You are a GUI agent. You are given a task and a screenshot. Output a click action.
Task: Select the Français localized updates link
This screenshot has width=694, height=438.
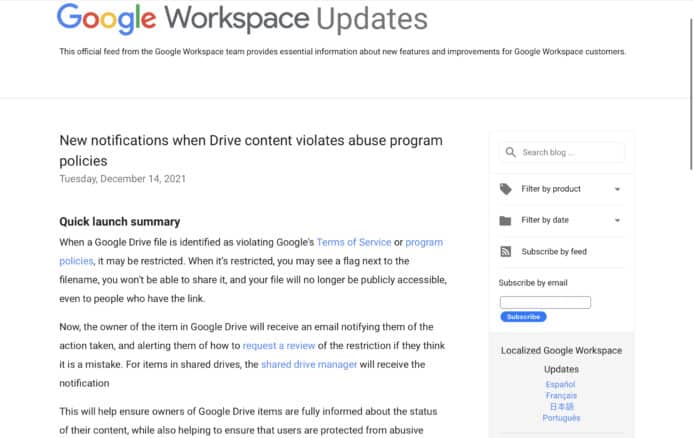(x=560, y=396)
